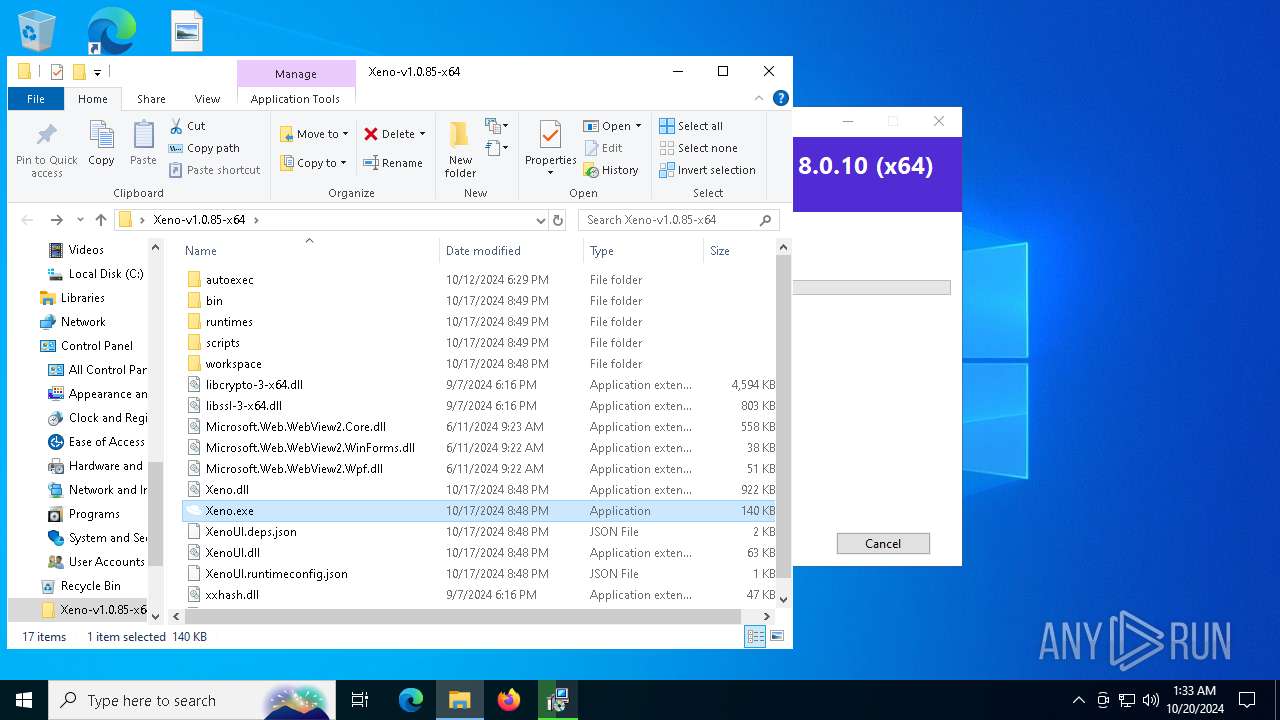1280x720 pixels.
Task: Switch to the Home tab
Action: pos(93,99)
